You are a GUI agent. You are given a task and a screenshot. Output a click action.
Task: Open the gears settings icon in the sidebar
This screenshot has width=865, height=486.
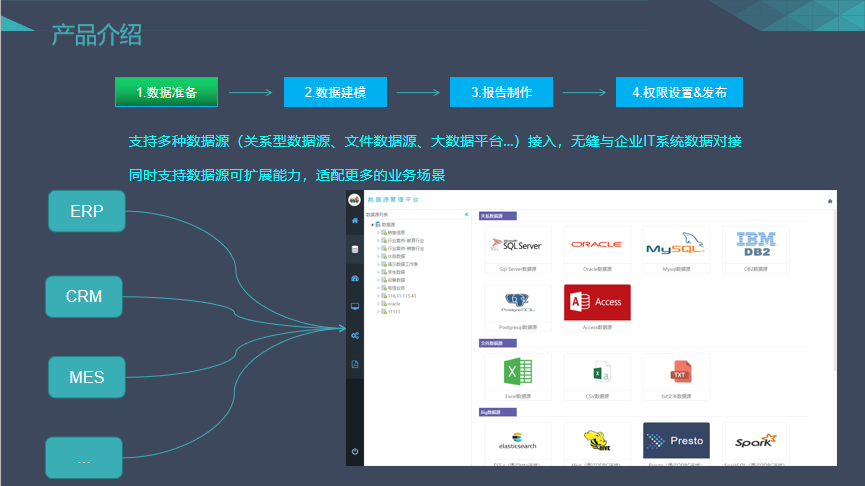[355, 335]
